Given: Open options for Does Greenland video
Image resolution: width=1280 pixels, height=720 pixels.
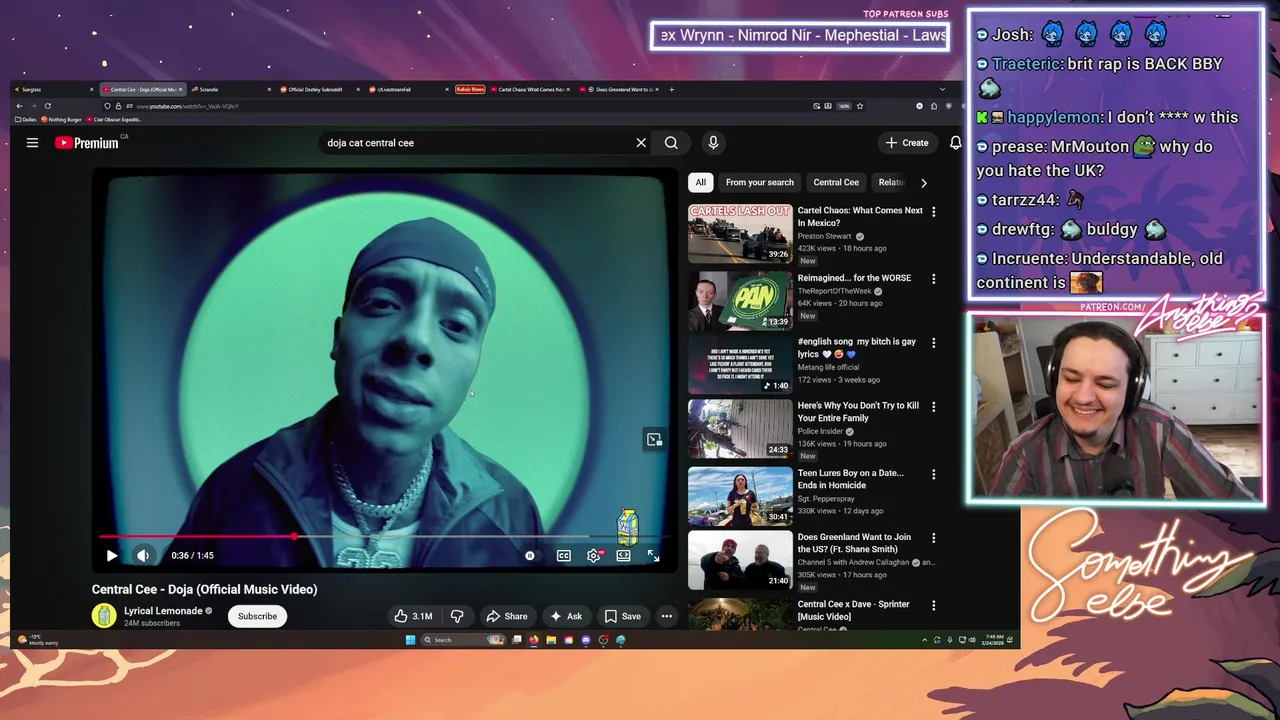Looking at the screenshot, I should (933, 538).
